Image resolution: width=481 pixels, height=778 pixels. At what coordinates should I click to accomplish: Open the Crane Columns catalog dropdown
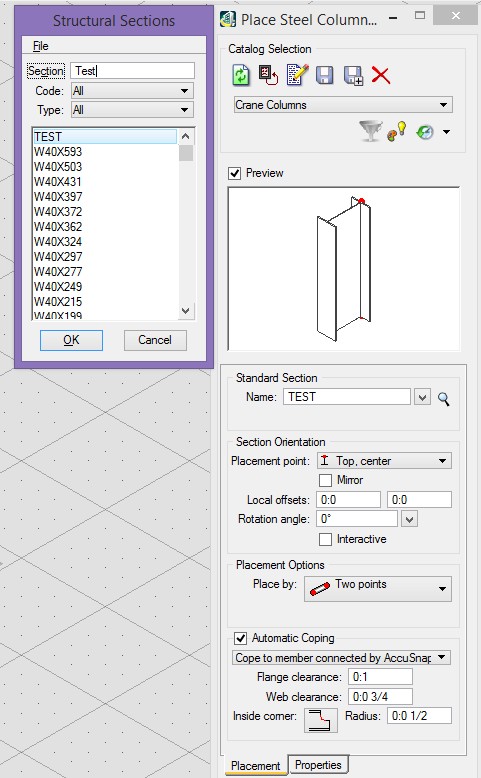point(343,105)
